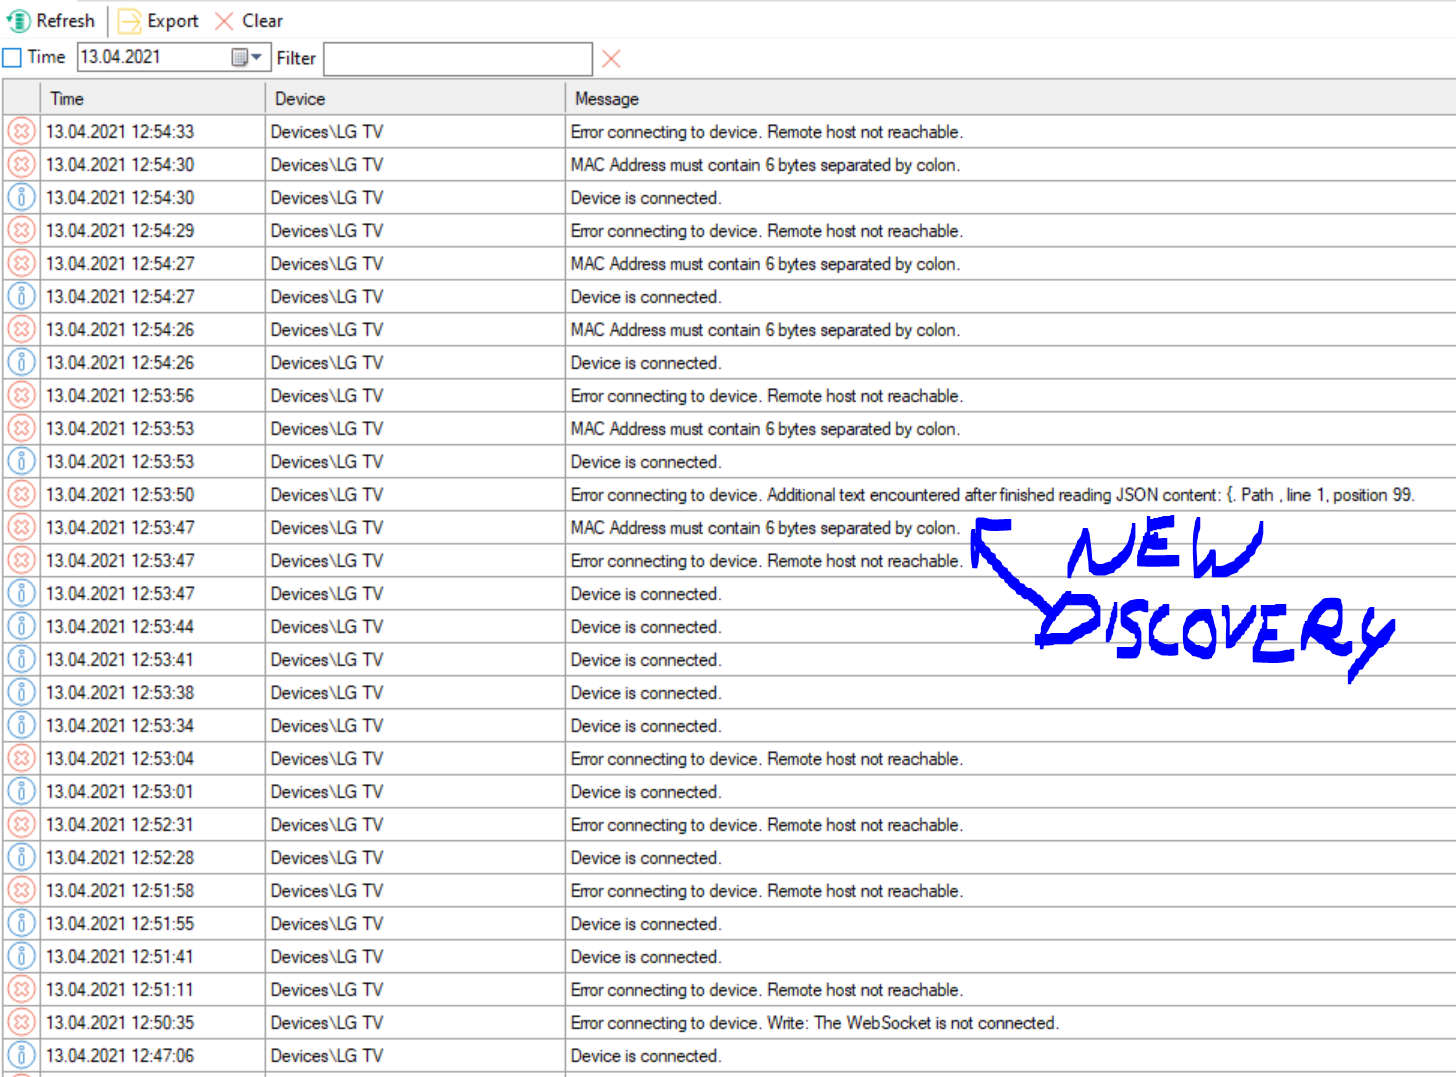
Task: Click info icon of 12:47:06 entry
Action: point(21,1056)
